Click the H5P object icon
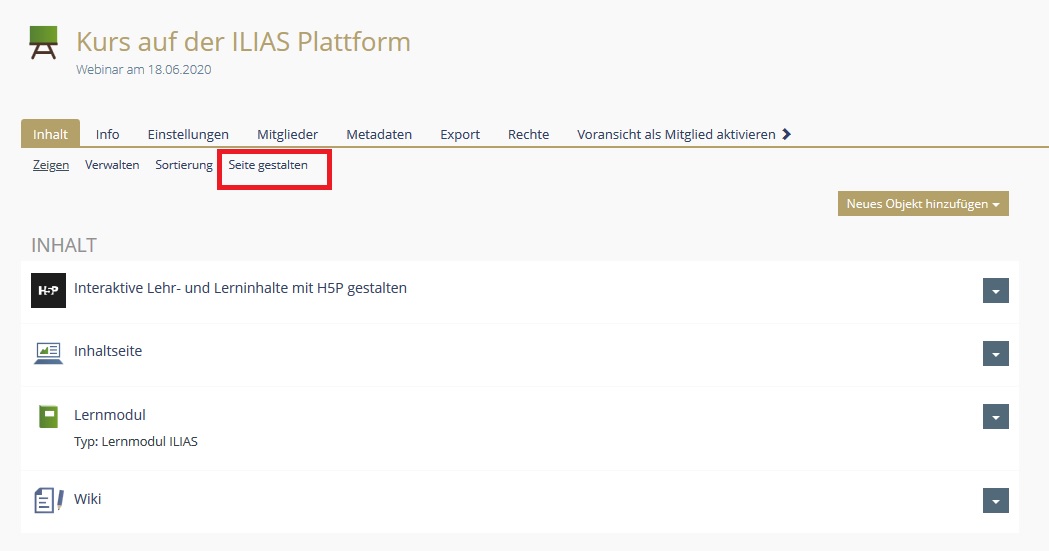This screenshot has height=551, width=1049. (x=48, y=290)
